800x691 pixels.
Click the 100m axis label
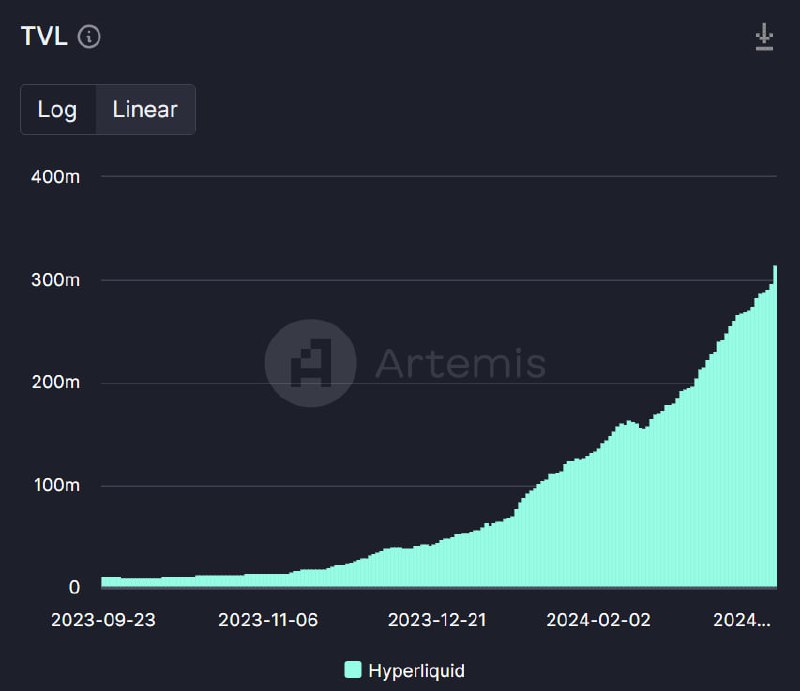(x=57, y=484)
